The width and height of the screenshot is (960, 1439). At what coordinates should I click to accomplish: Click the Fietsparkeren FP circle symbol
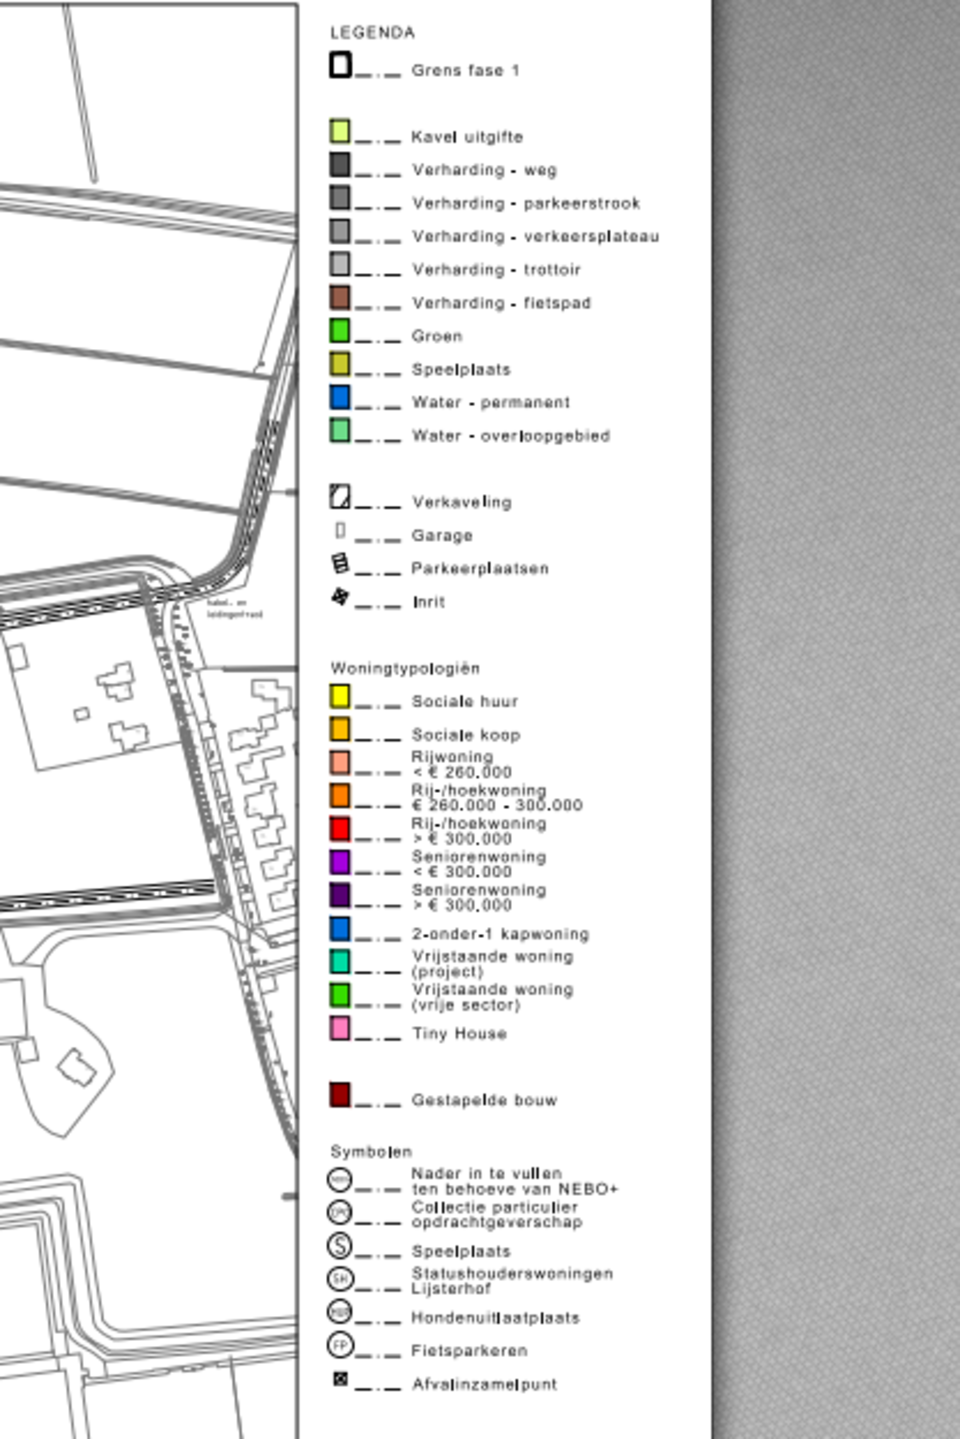coord(340,1345)
